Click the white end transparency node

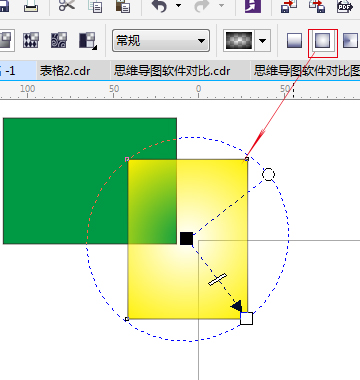(x=246, y=318)
